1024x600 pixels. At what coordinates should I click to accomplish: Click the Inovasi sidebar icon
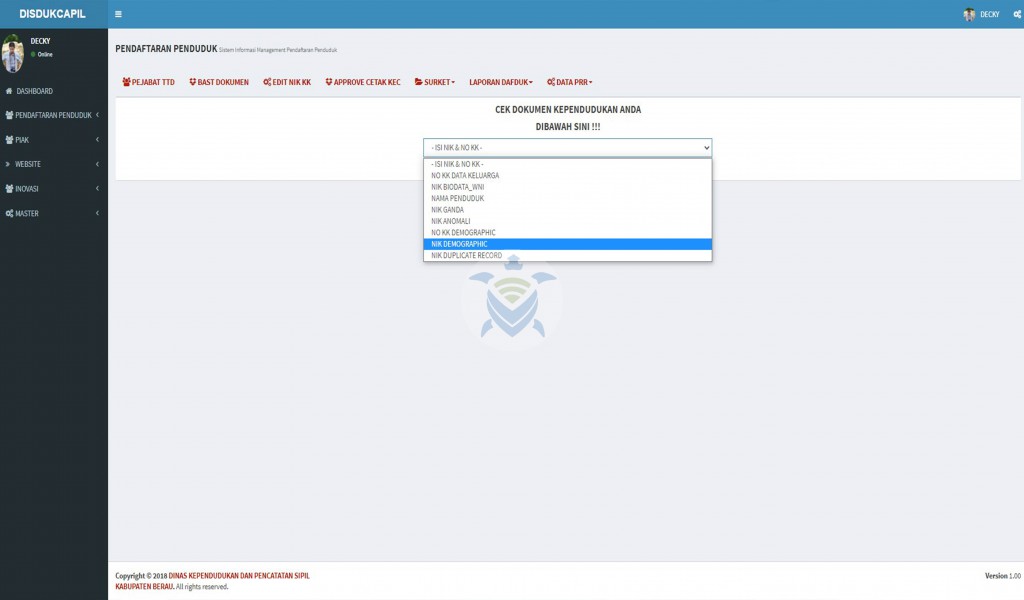[9, 189]
